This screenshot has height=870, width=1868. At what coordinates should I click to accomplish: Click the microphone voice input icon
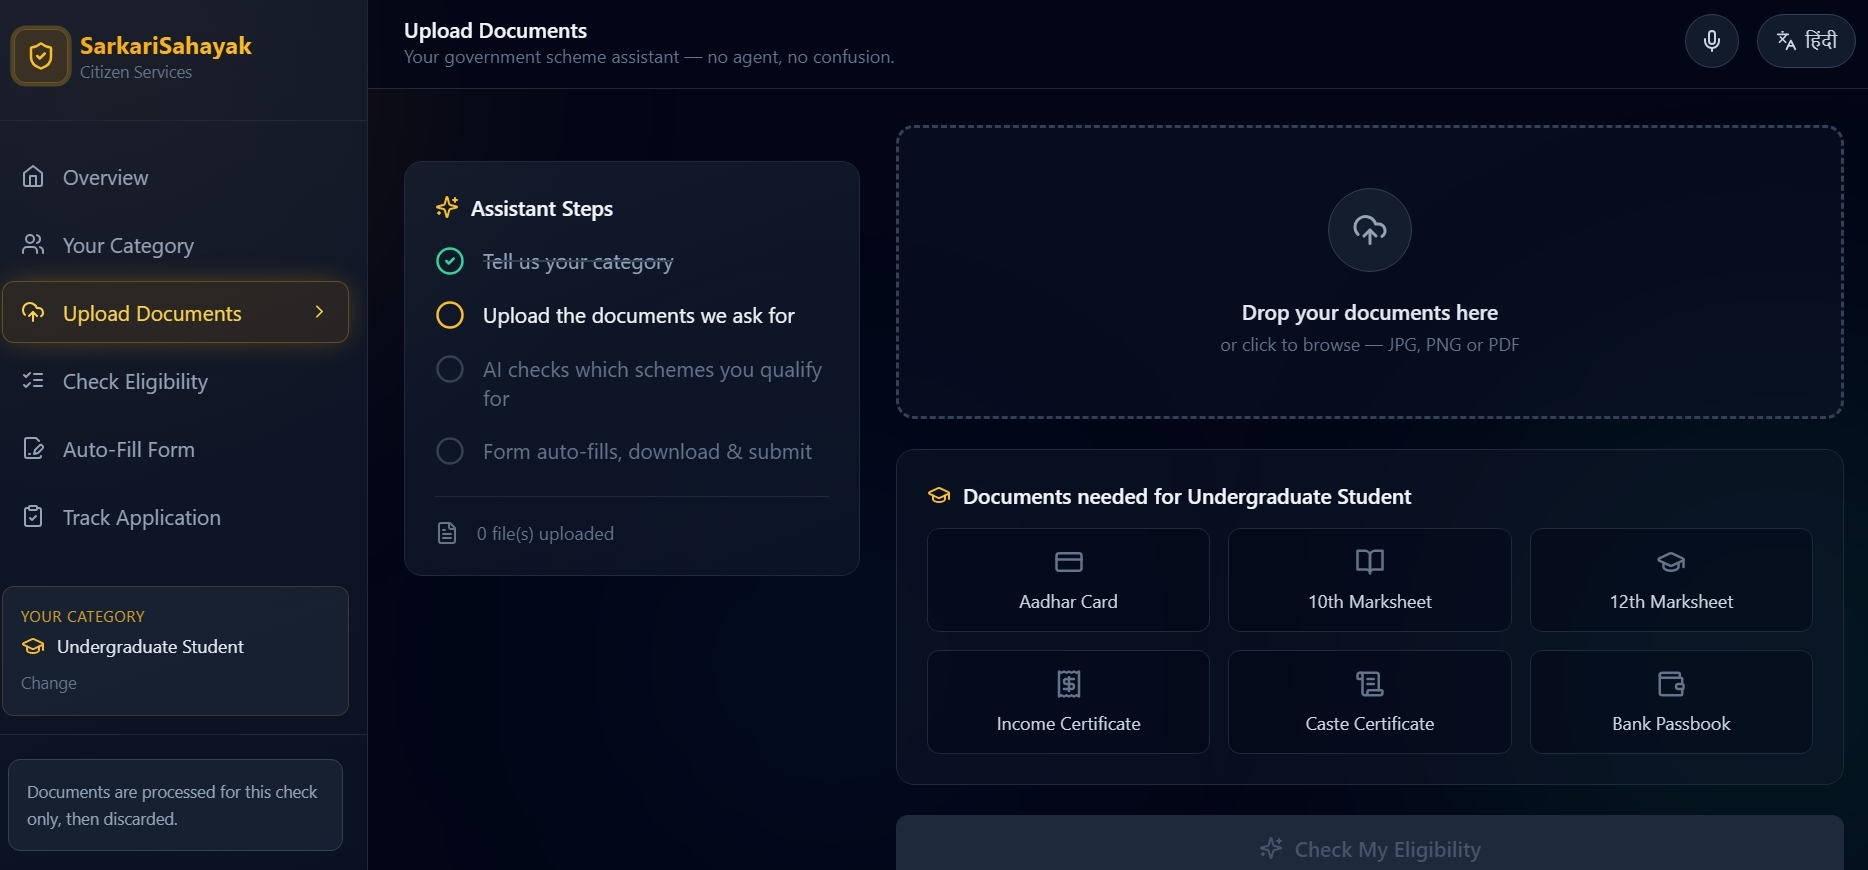tap(1711, 41)
